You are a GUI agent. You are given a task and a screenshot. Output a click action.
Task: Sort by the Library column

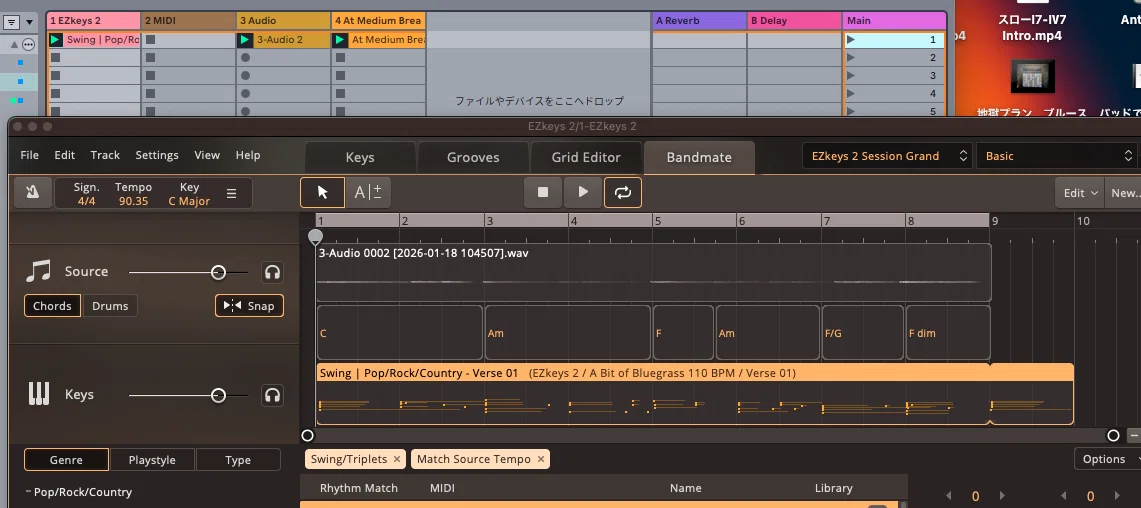(833, 488)
